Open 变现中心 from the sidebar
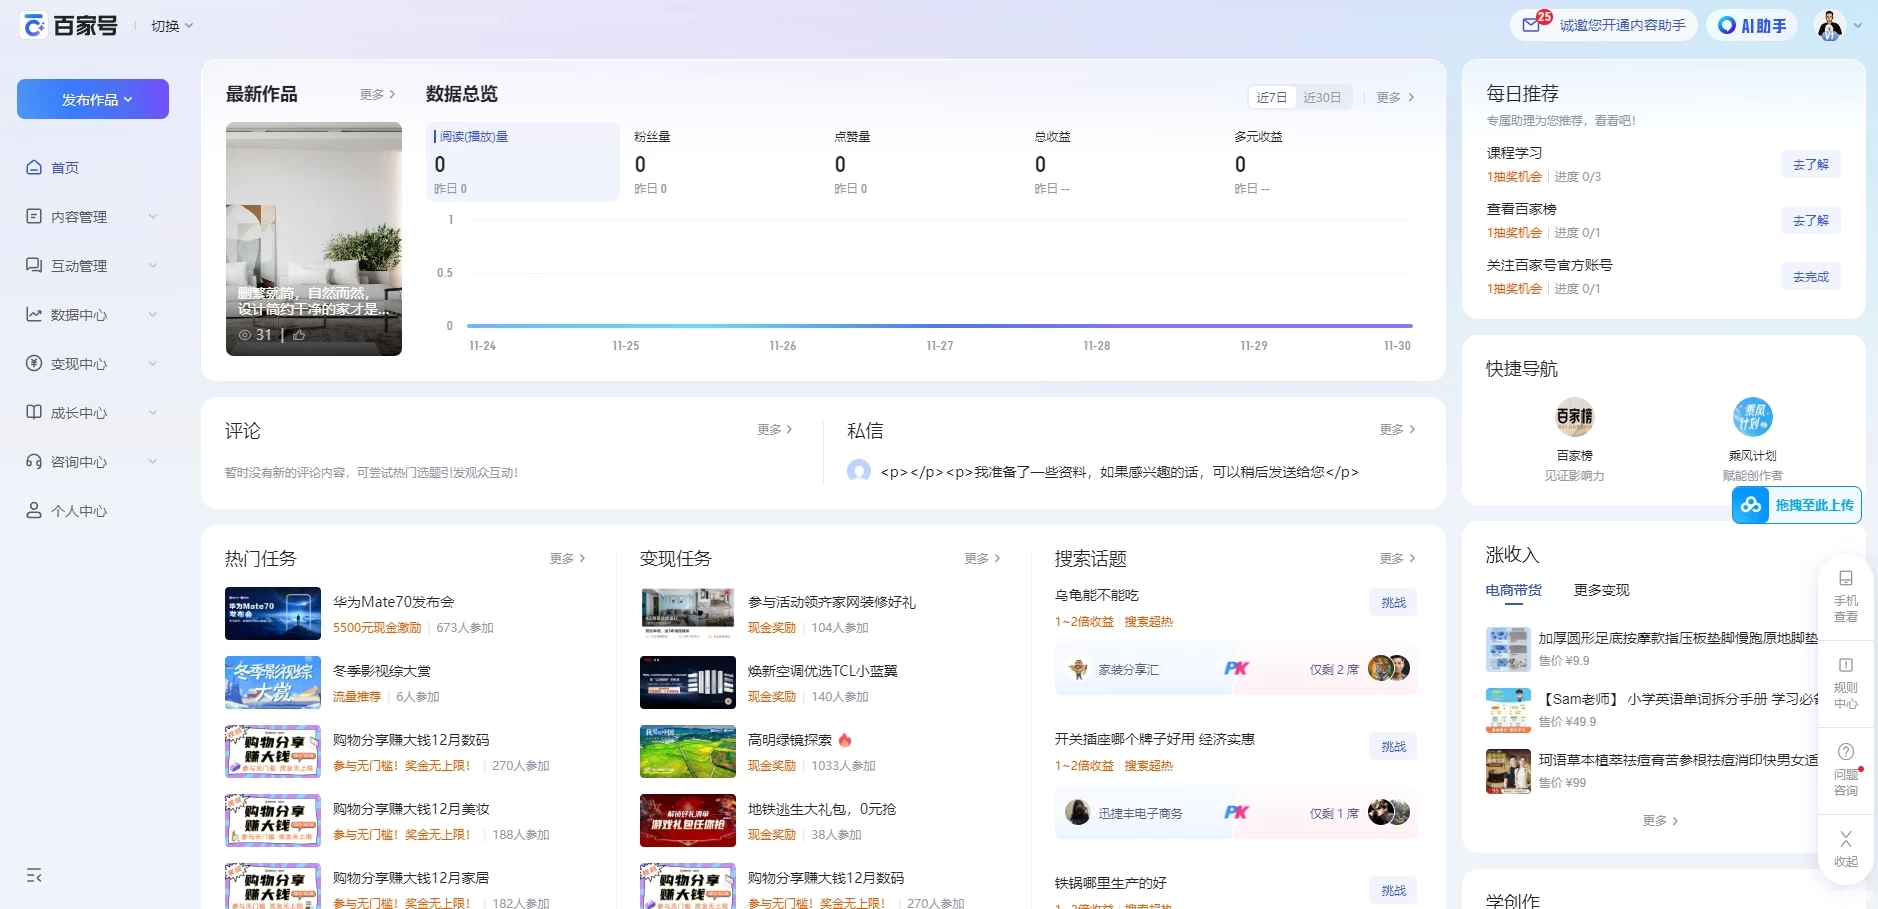1878x909 pixels. [33, 363]
